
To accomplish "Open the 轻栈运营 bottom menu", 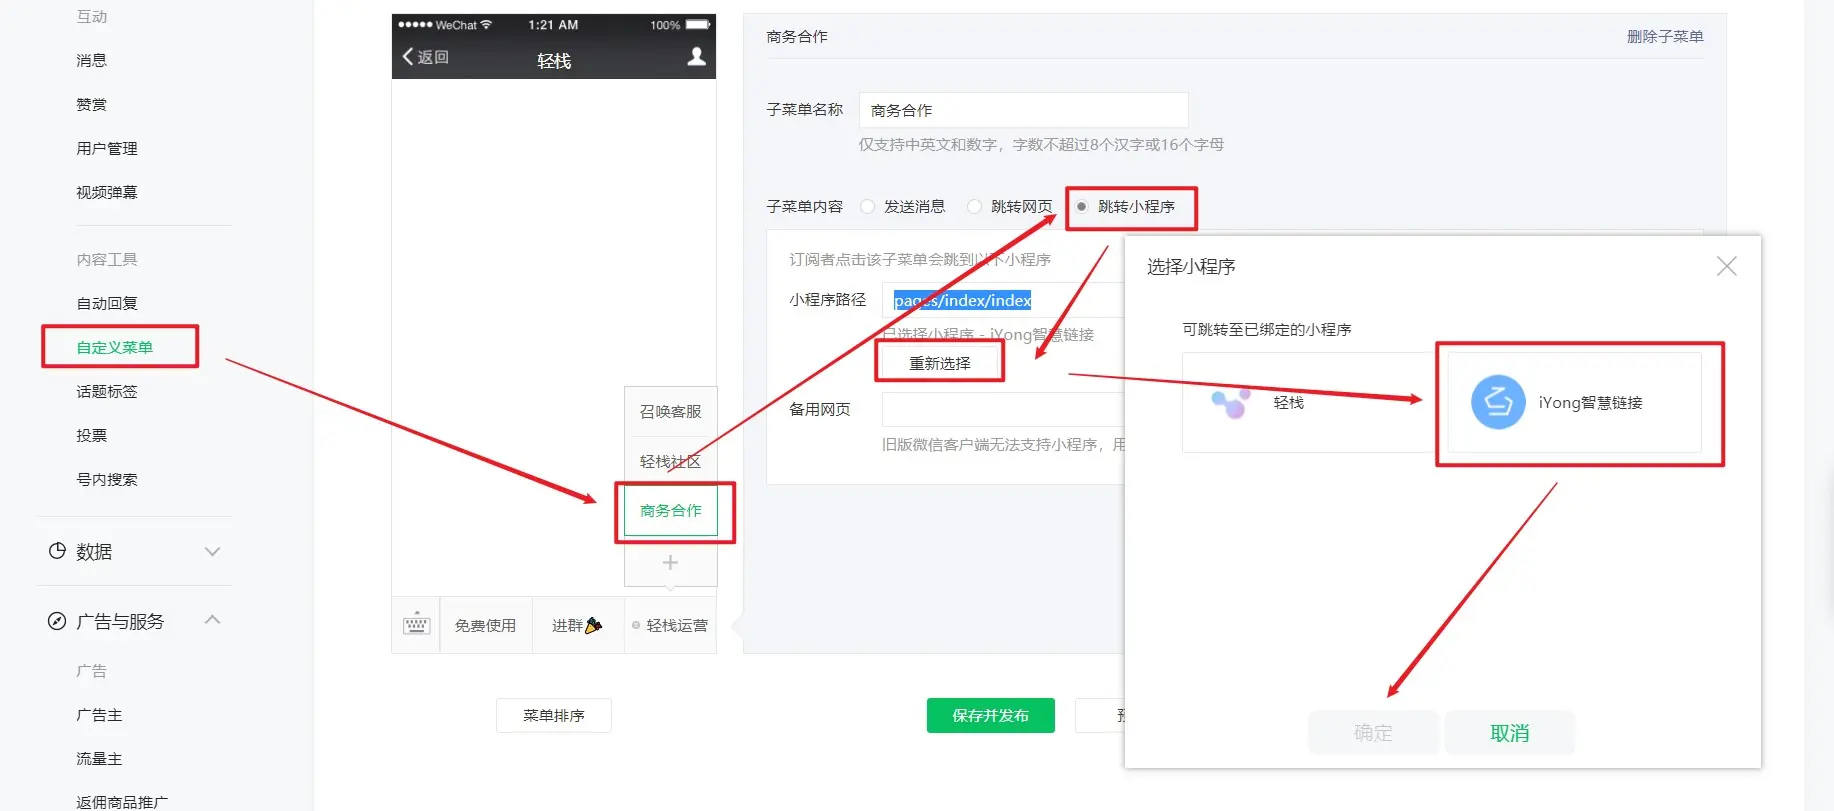I will click(x=671, y=625).
